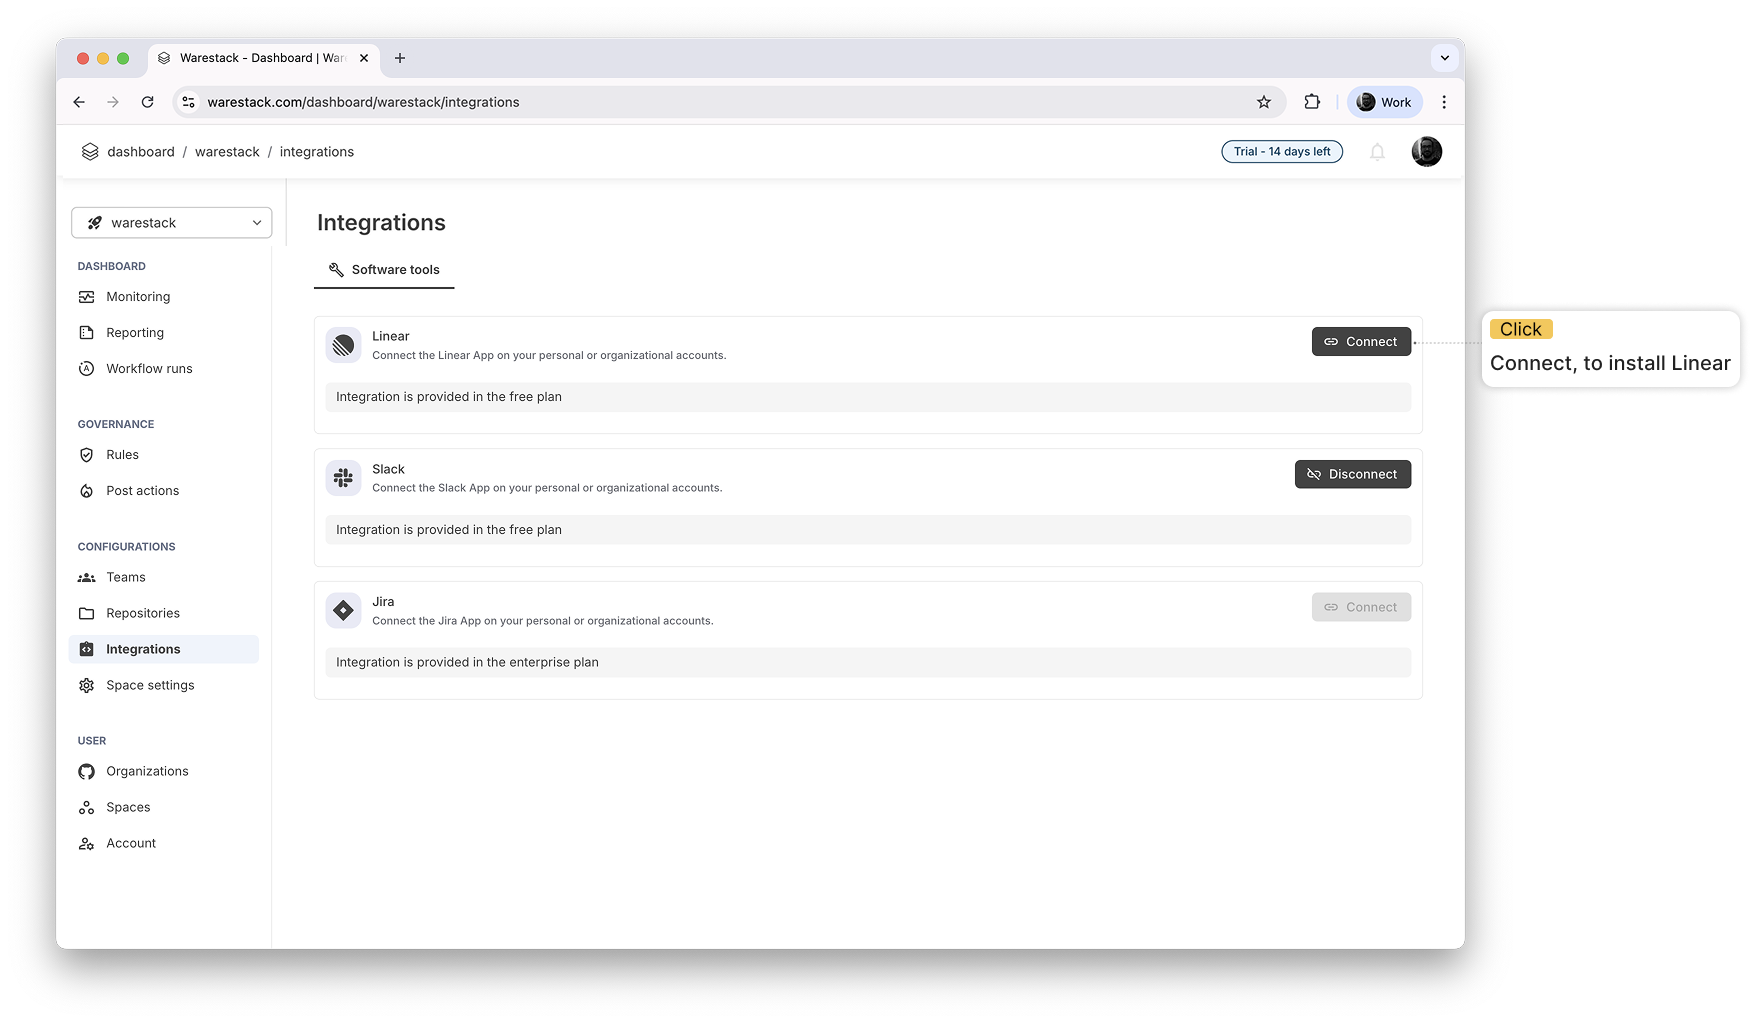The width and height of the screenshot is (1750, 1023).
Task: Go to Workflow runs page
Action: (x=149, y=369)
